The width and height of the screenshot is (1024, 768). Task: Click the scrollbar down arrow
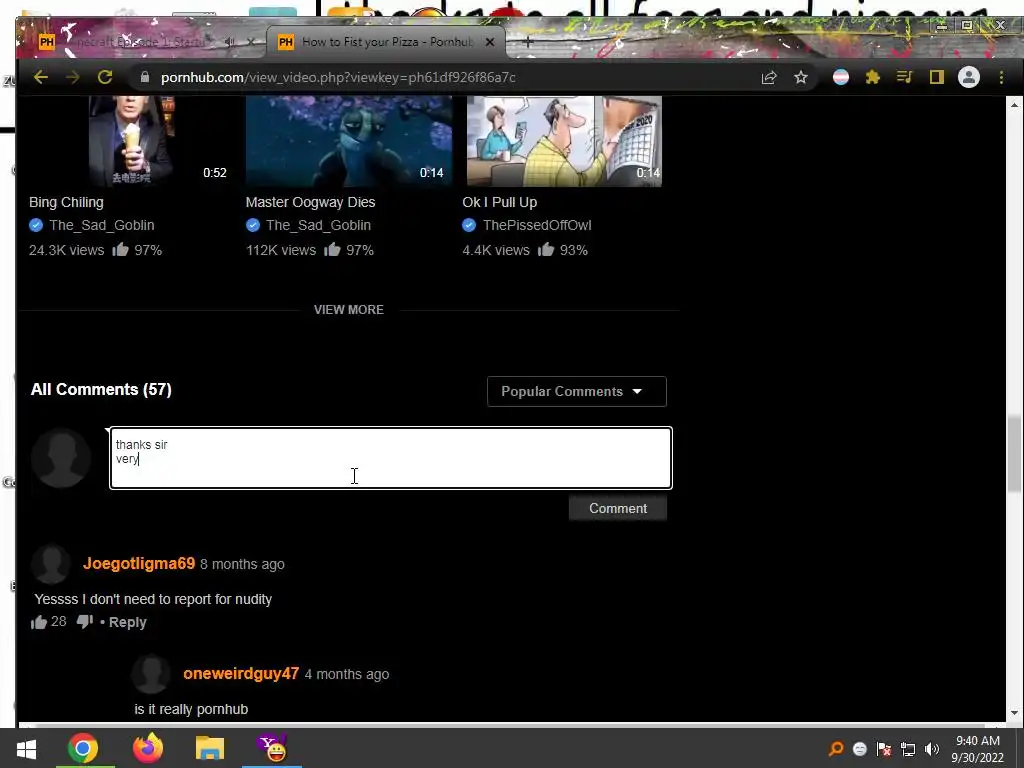click(1014, 713)
